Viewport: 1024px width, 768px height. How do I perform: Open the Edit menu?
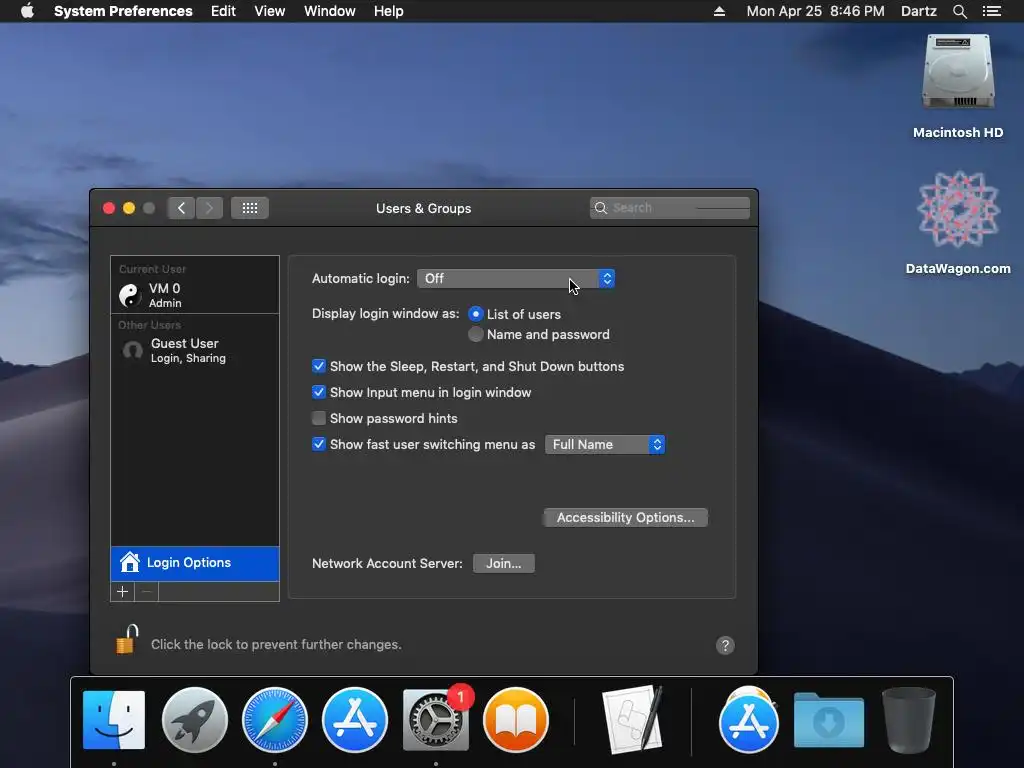223,11
